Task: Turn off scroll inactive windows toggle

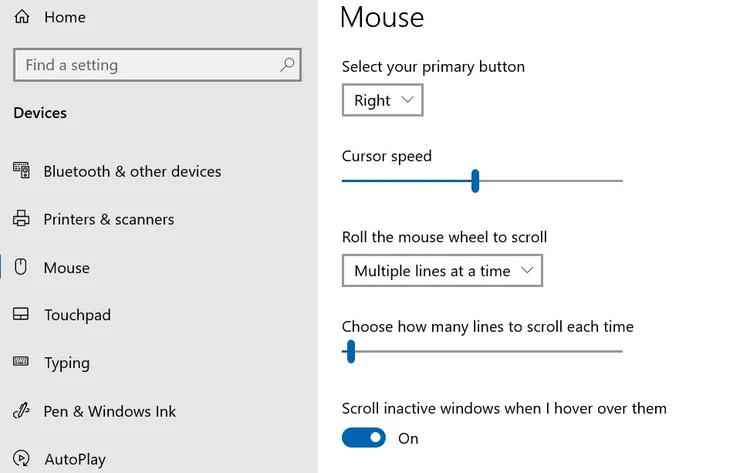Action: [x=364, y=438]
